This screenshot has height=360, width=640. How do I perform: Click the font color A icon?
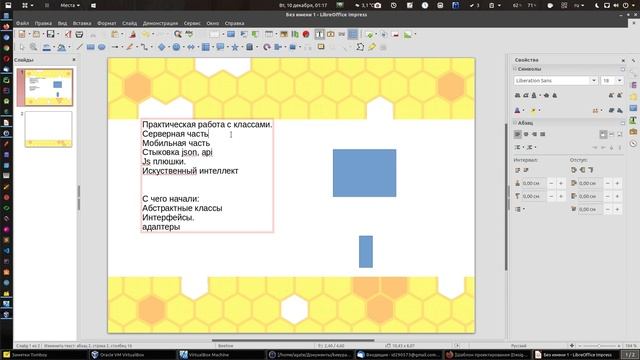pos(517,111)
